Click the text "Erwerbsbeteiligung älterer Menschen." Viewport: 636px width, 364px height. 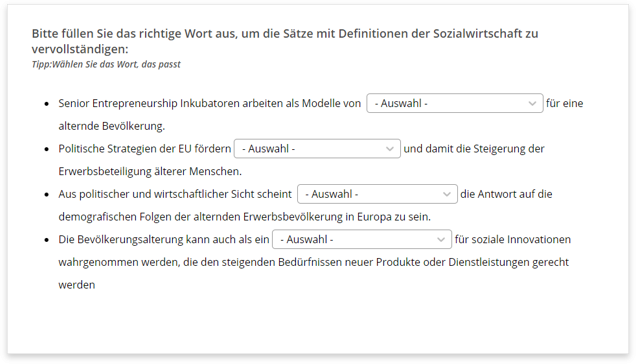pos(150,171)
